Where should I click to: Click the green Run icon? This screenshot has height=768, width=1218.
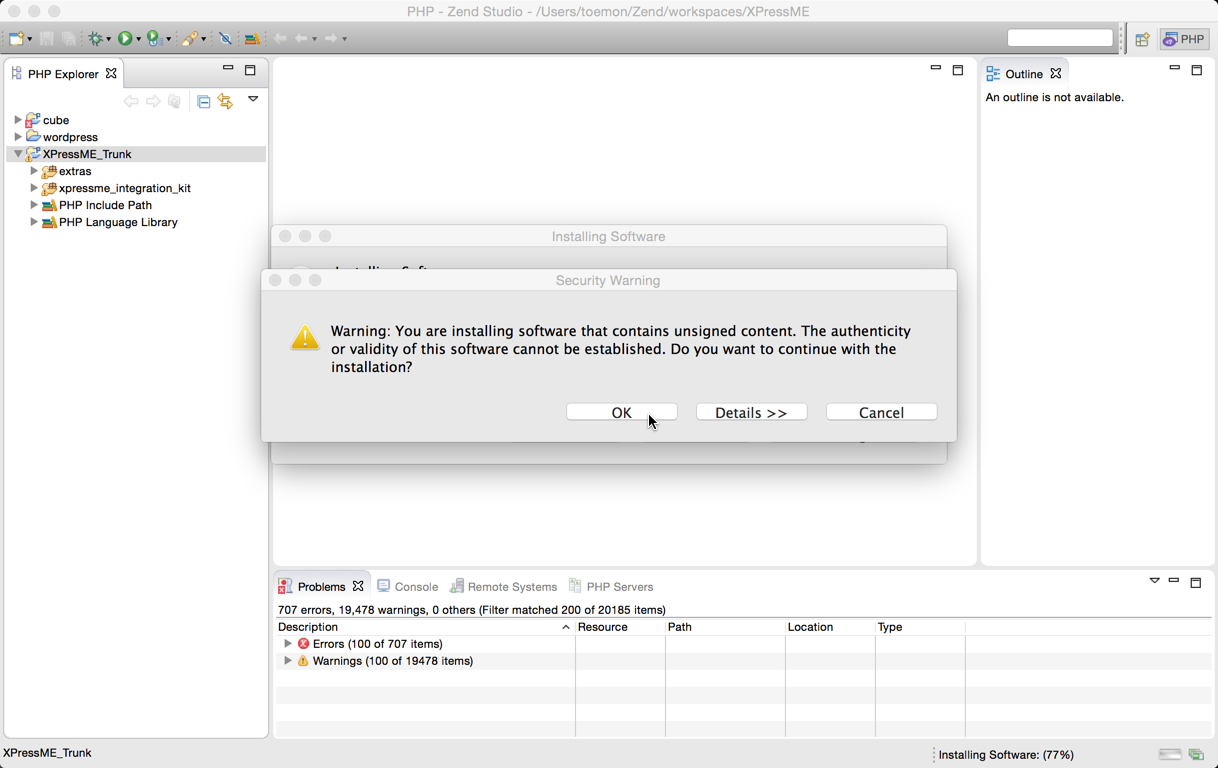125,38
